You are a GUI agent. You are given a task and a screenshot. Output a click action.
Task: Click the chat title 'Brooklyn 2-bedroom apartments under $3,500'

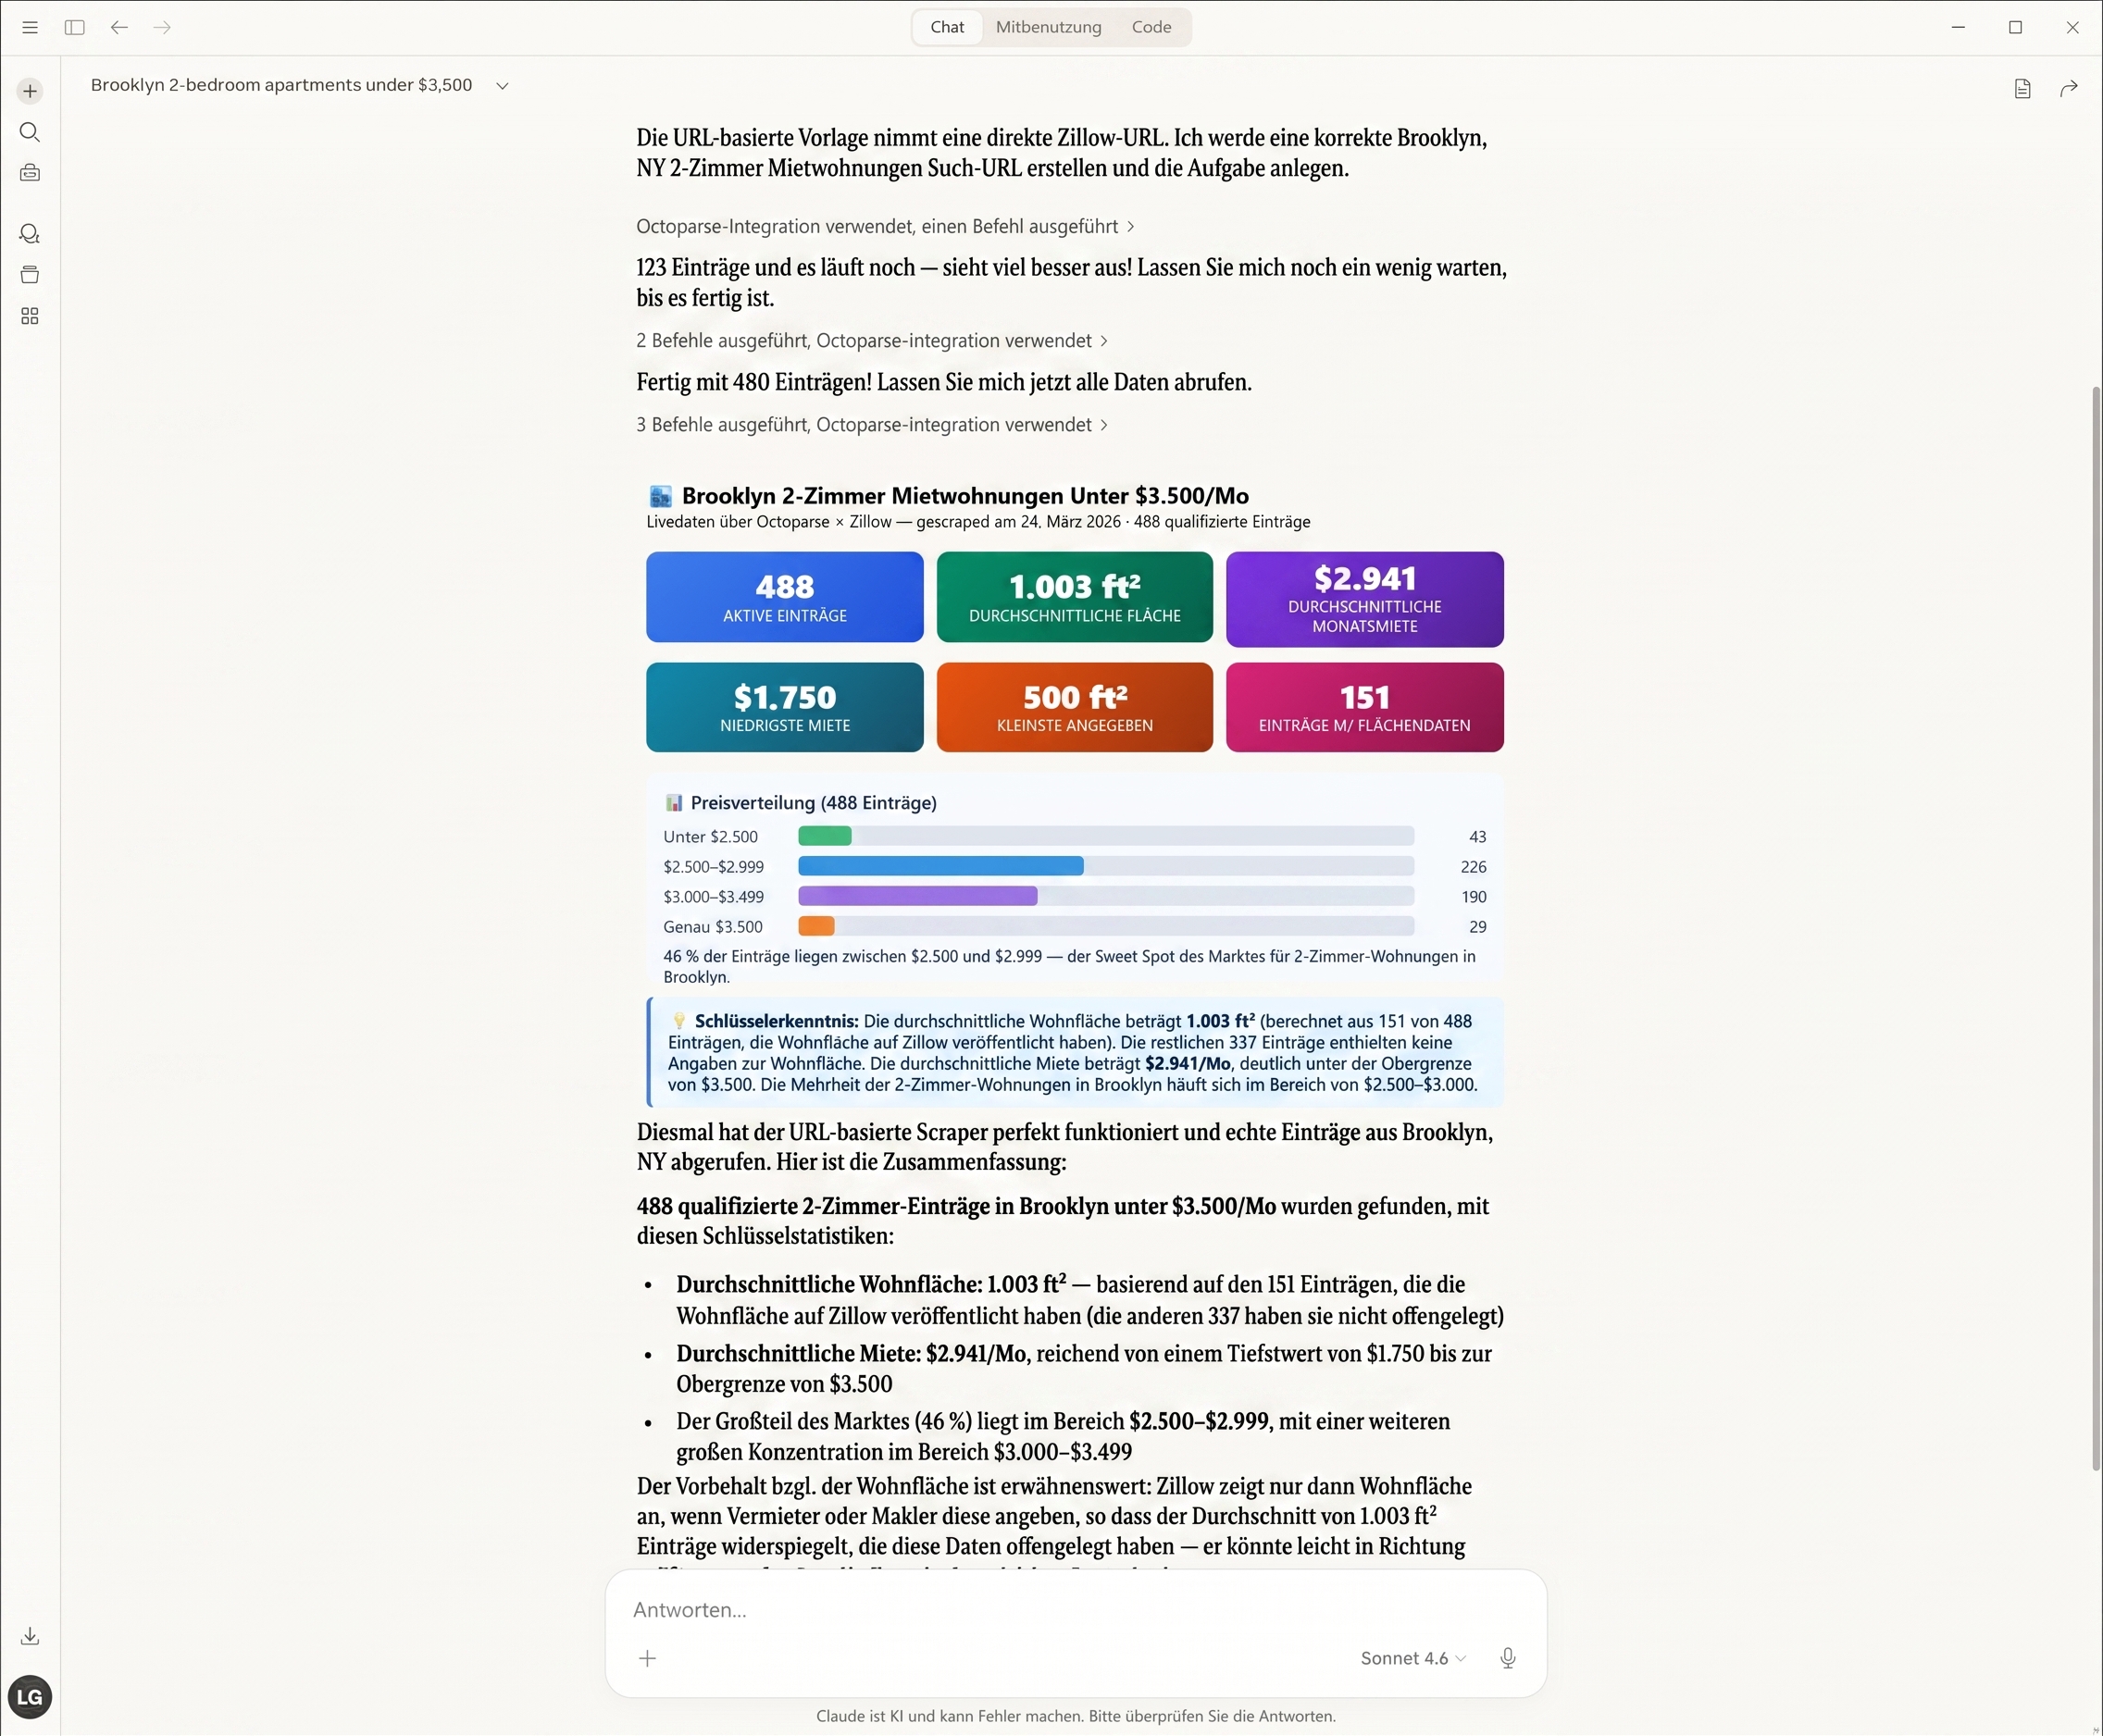[281, 85]
